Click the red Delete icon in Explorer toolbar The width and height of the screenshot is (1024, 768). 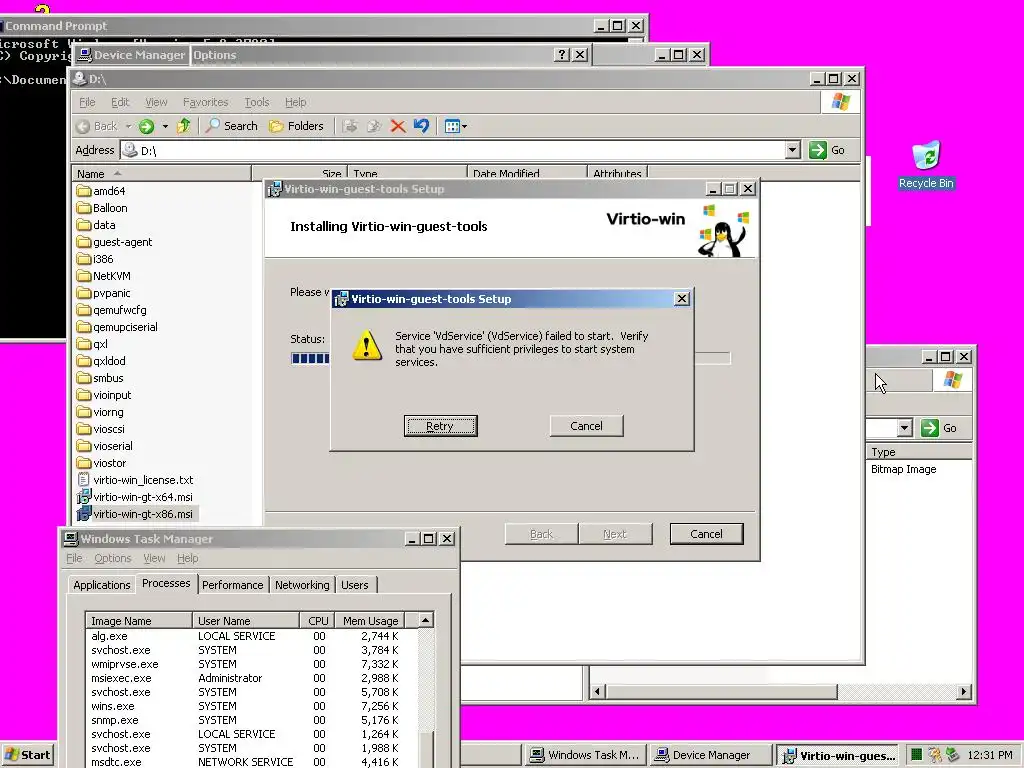(x=398, y=126)
